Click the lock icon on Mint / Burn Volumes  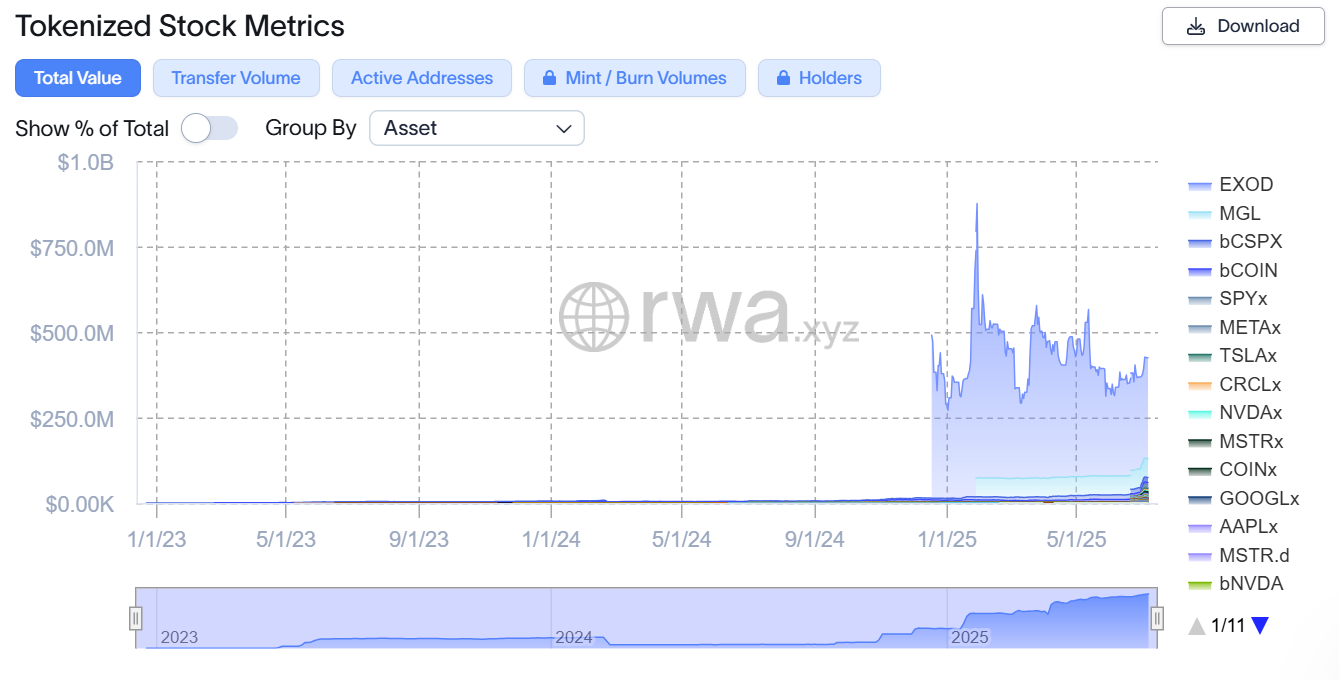pos(549,78)
